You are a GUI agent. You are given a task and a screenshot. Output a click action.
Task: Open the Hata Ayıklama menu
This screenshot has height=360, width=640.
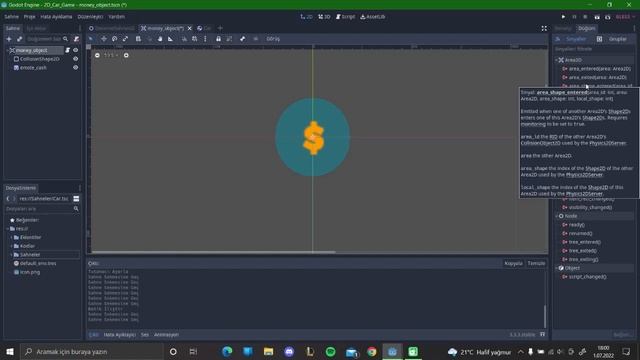[56, 17]
